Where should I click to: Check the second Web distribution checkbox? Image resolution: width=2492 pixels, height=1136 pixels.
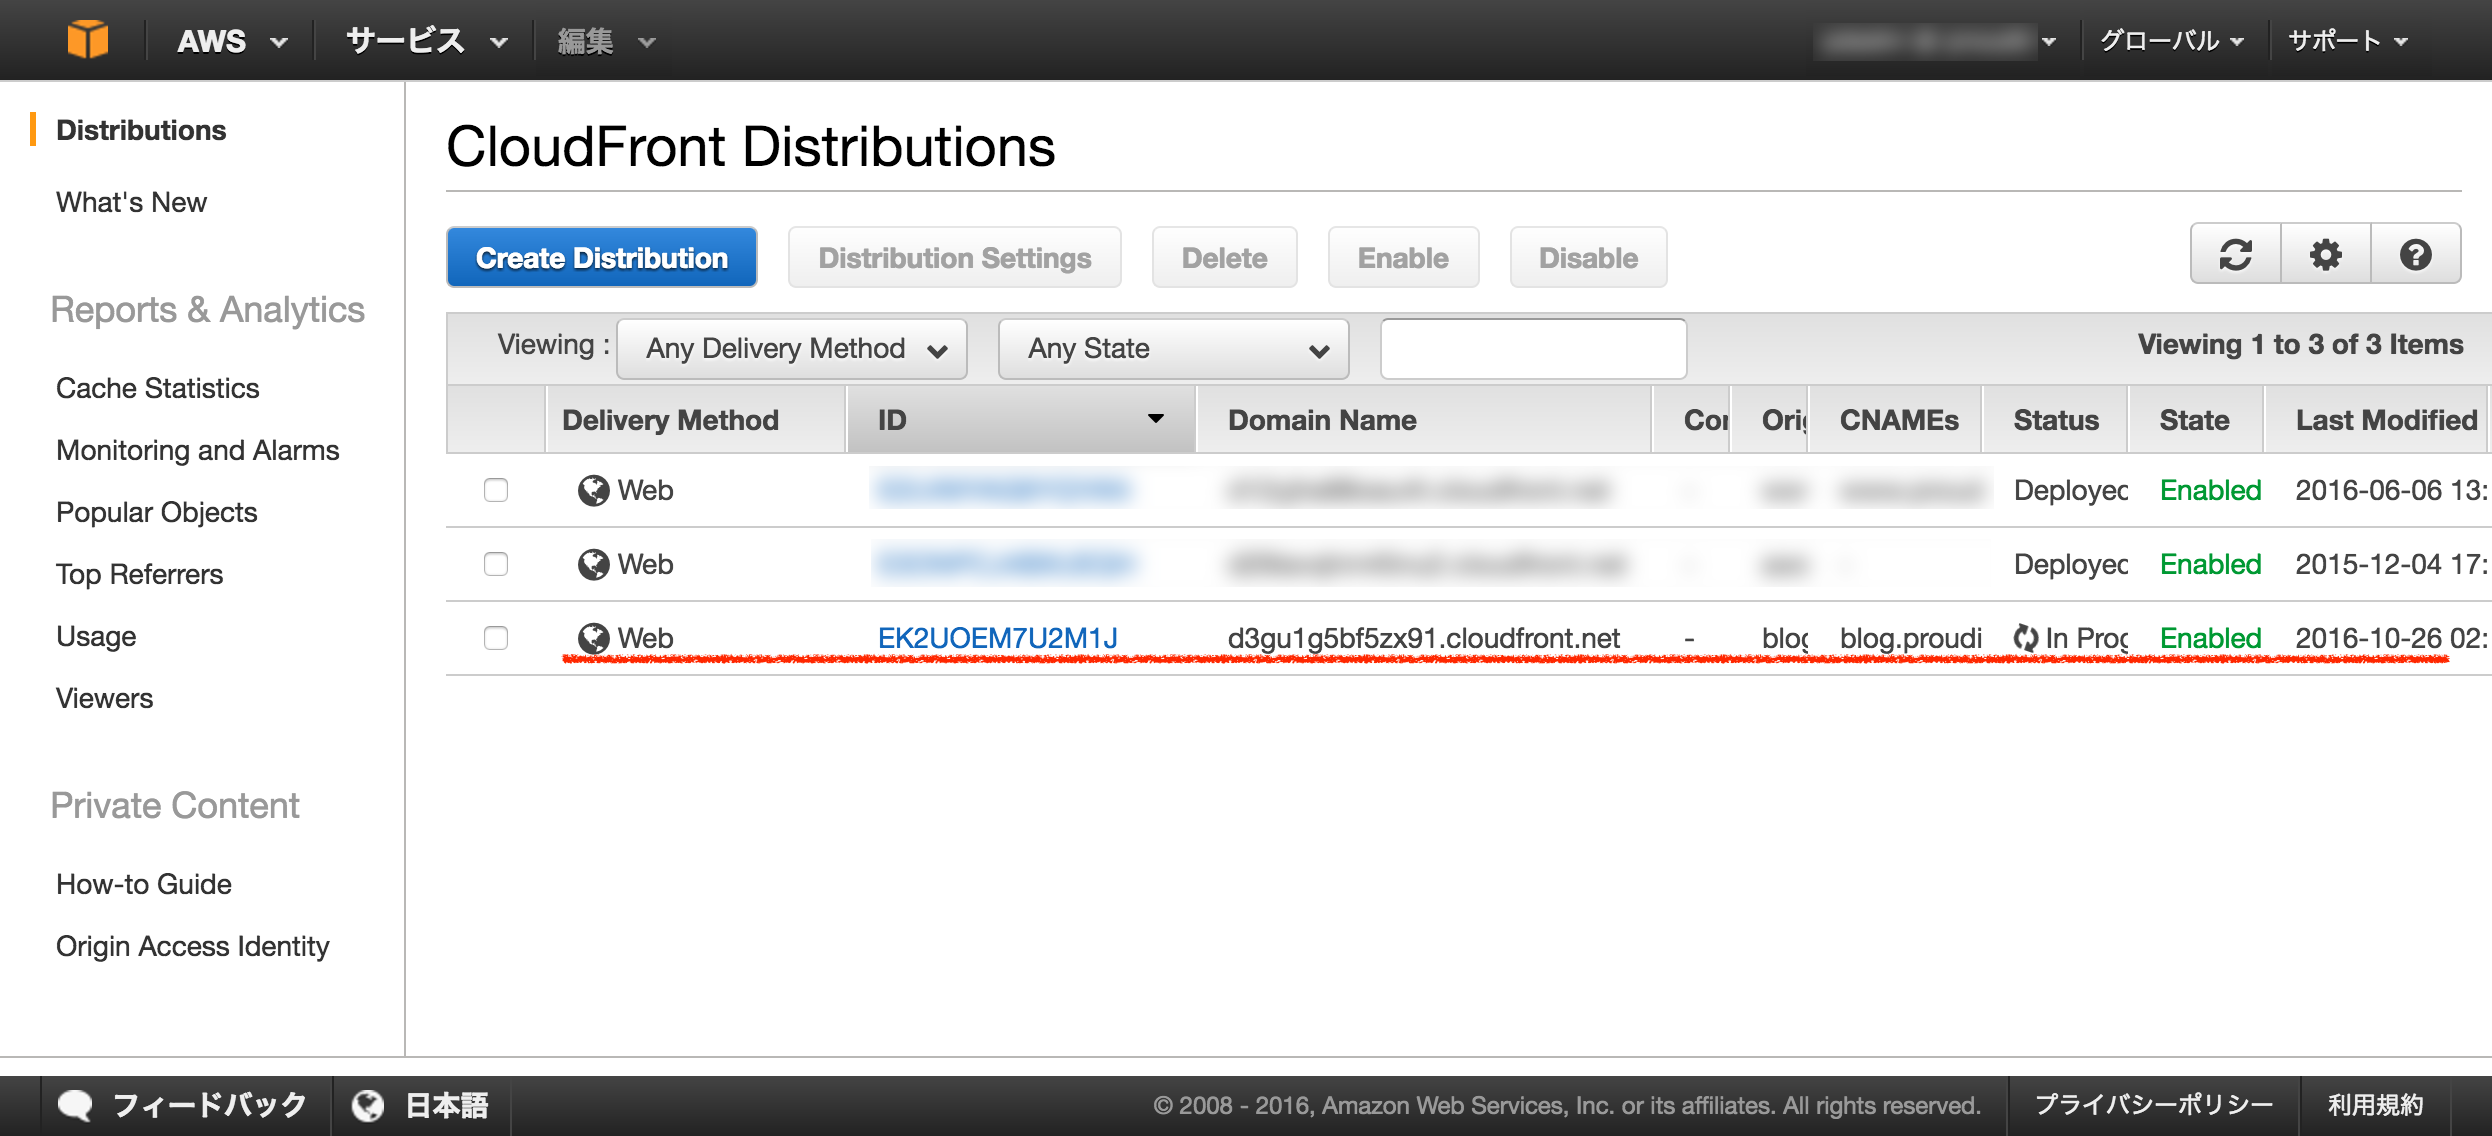pyautogui.click(x=496, y=564)
